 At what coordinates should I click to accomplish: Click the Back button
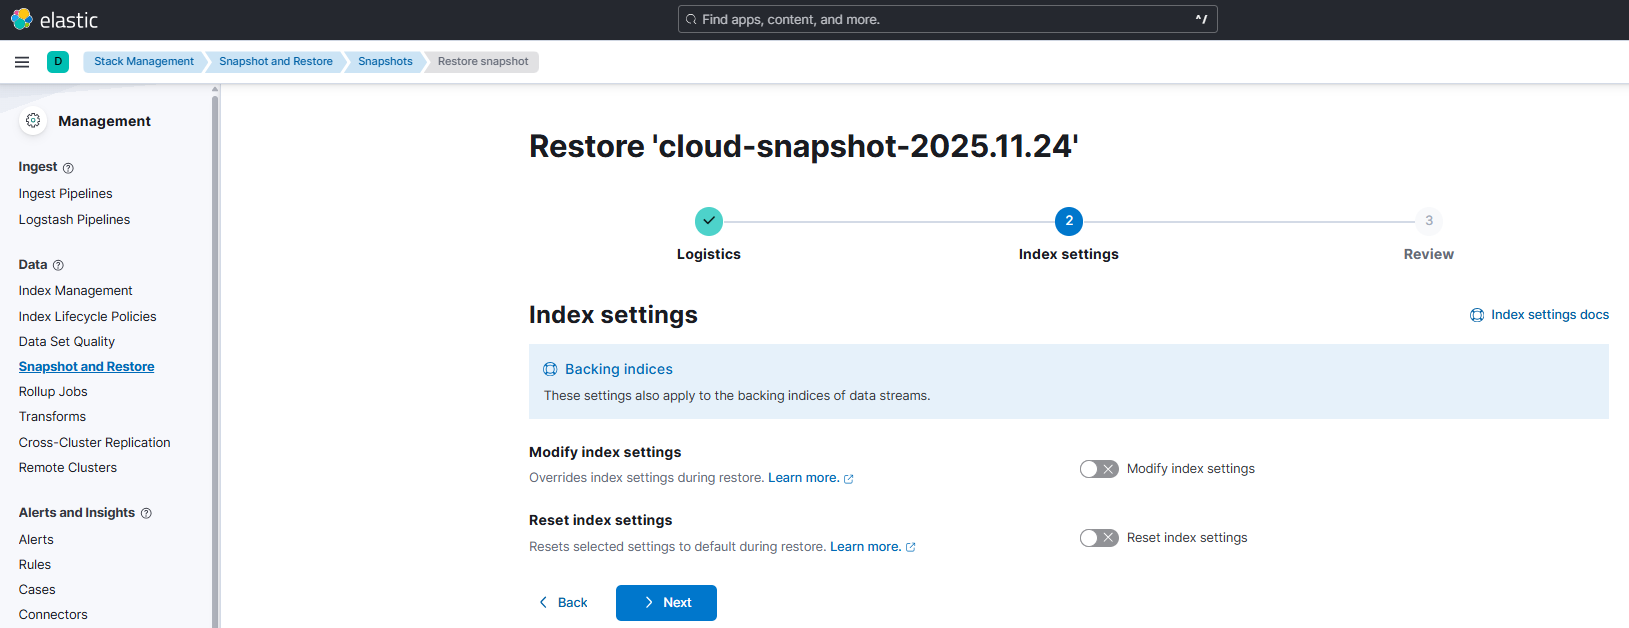point(563,603)
